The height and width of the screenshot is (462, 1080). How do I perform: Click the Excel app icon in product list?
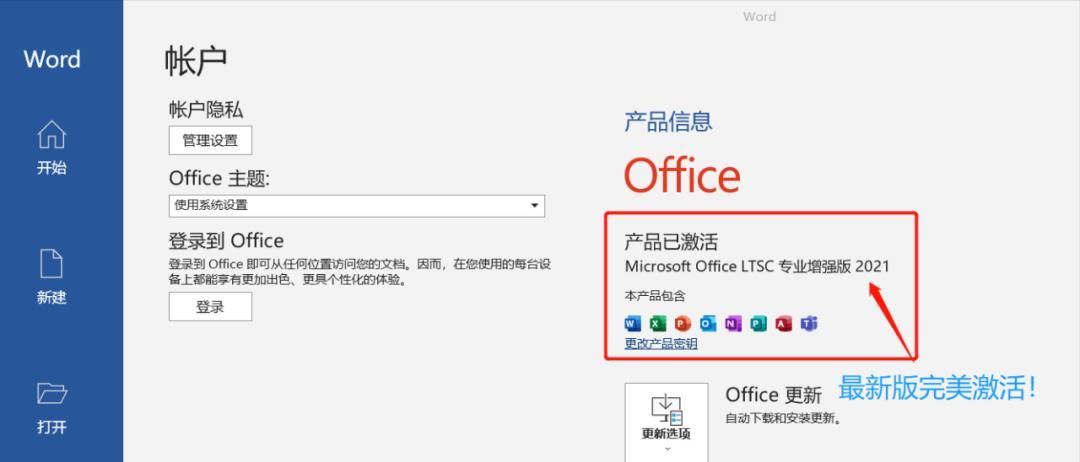658,323
